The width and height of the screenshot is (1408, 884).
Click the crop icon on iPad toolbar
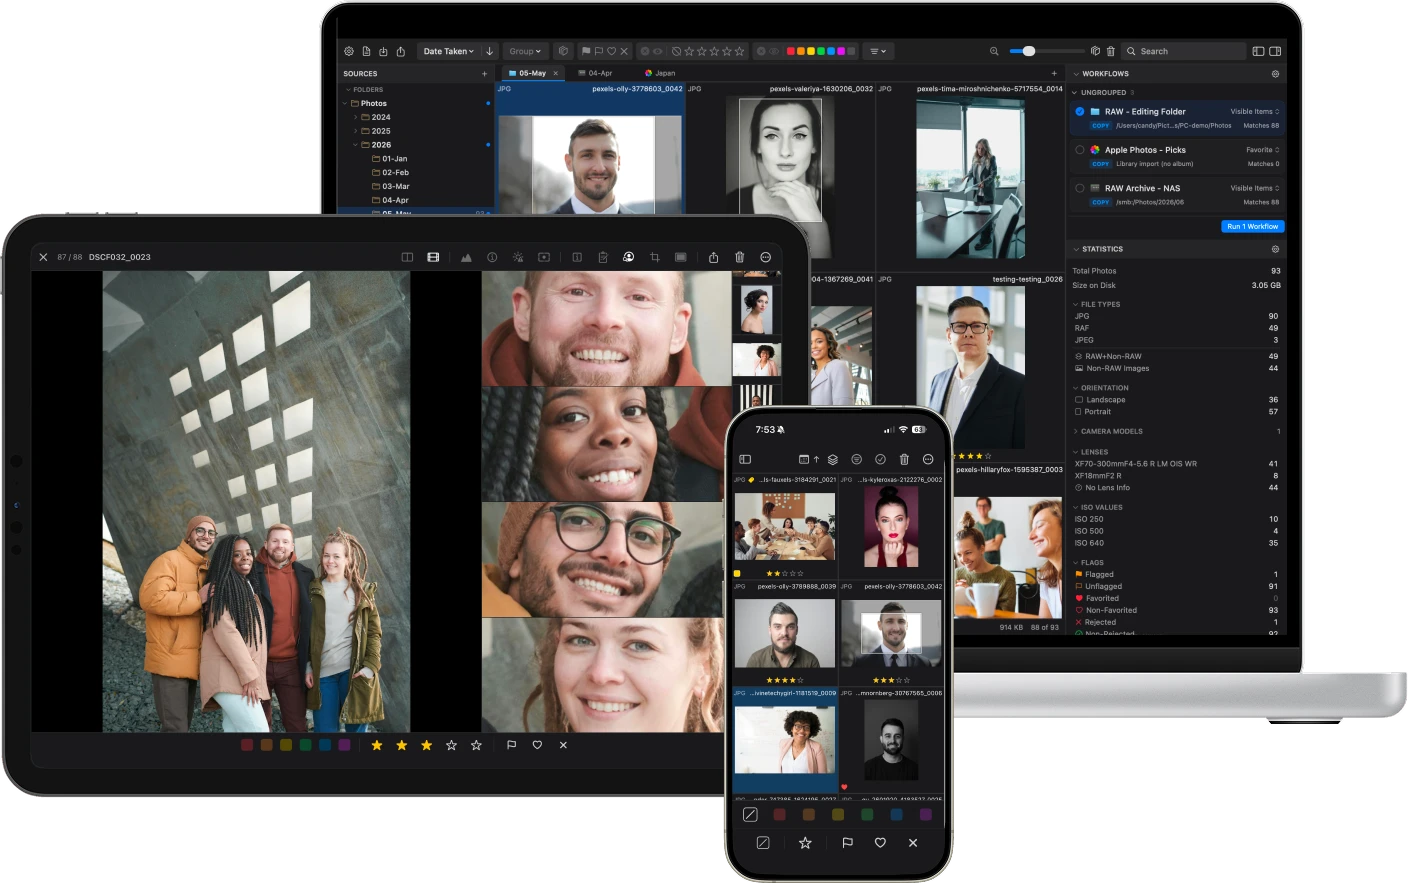click(x=655, y=257)
